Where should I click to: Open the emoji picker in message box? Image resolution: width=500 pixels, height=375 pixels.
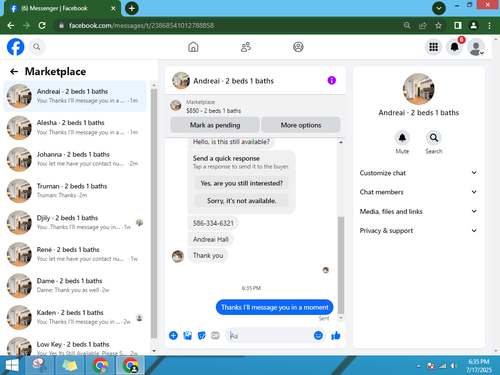pyautogui.click(x=318, y=335)
